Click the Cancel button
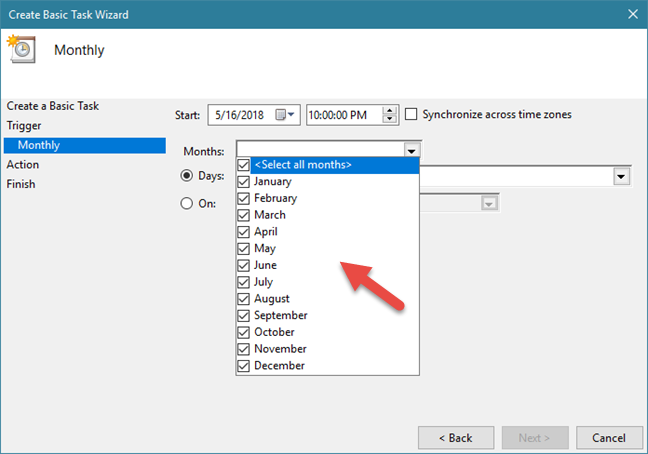 point(609,438)
